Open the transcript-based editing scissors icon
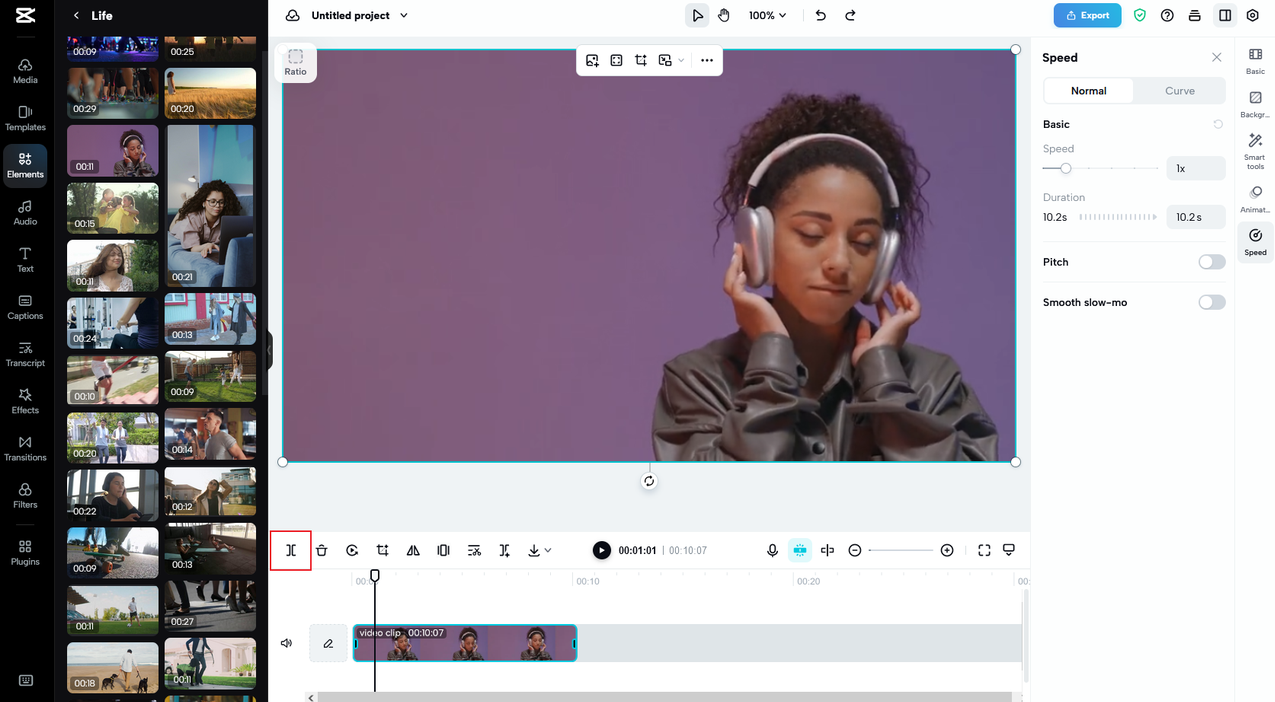The width and height of the screenshot is (1275, 702). click(474, 550)
